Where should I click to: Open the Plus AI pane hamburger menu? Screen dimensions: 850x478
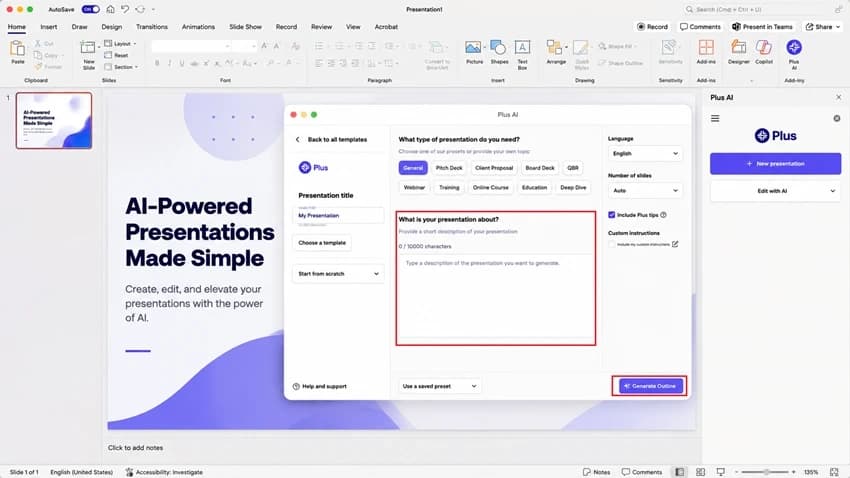point(715,118)
